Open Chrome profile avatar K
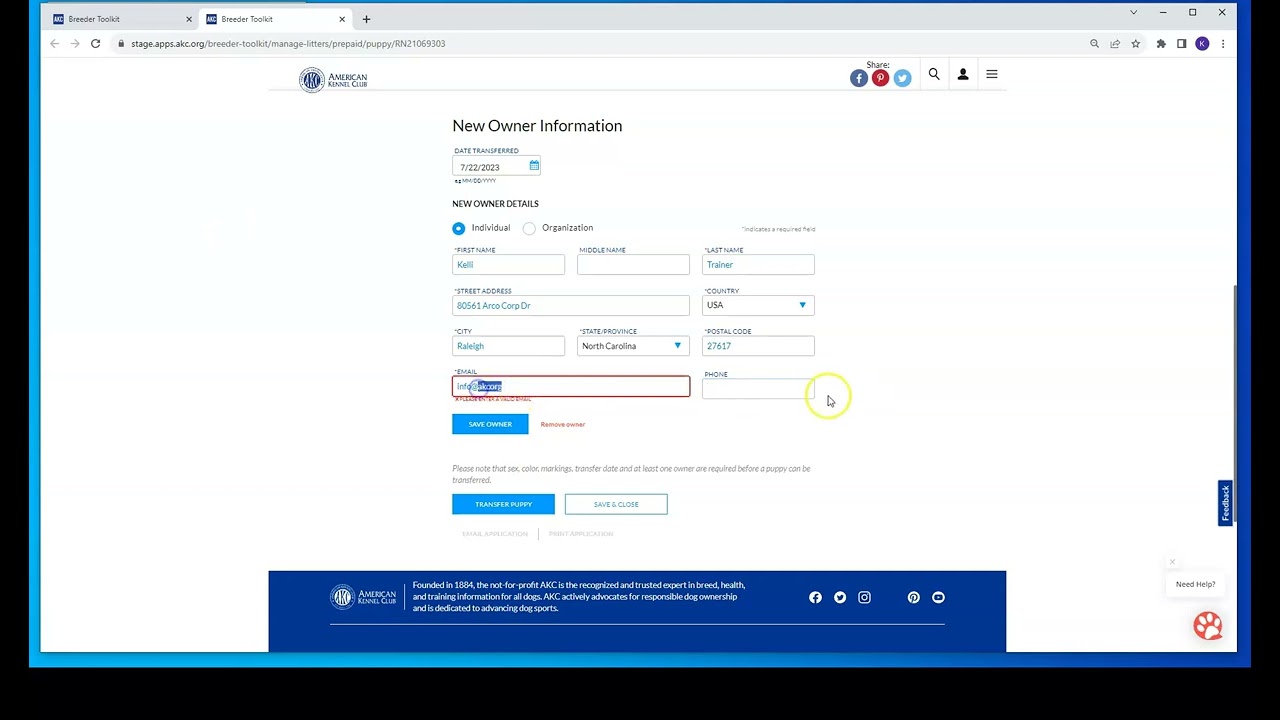The height and width of the screenshot is (720, 1280). pyautogui.click(x=1202, y=44)
